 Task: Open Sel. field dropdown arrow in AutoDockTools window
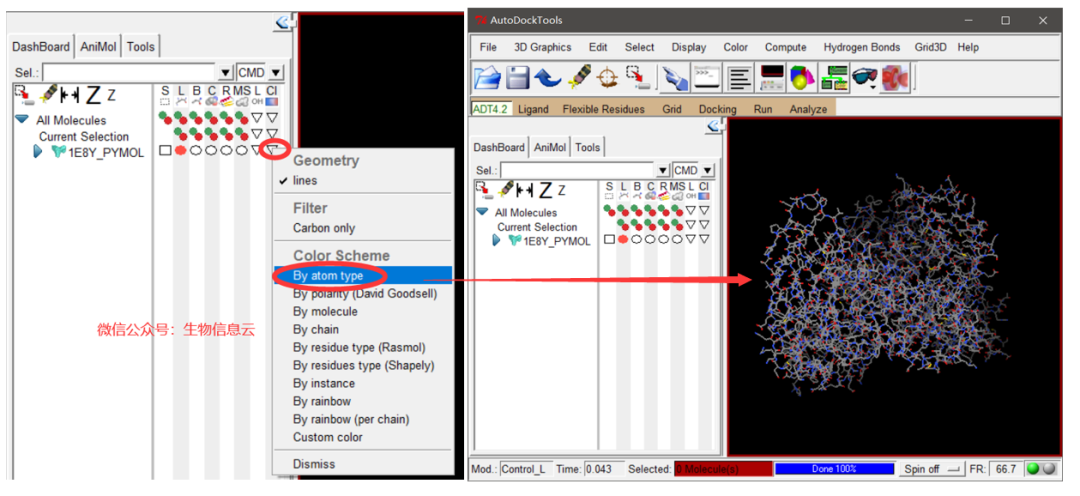pos(662,170)
